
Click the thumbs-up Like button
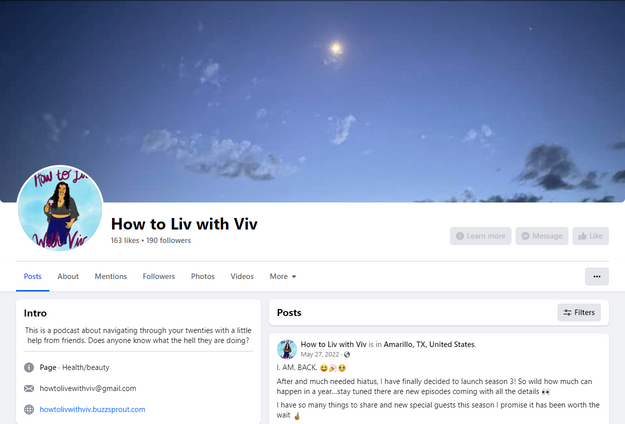[x=591, y=236]
